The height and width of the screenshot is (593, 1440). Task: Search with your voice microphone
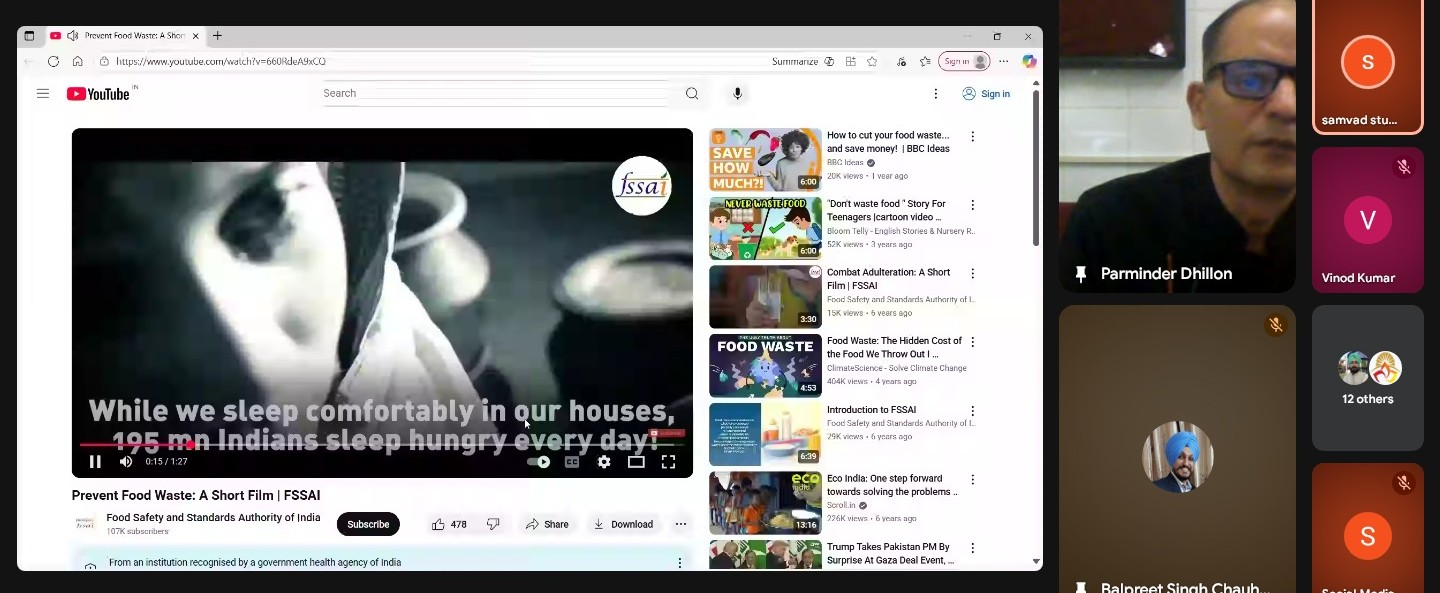point(737,93)
